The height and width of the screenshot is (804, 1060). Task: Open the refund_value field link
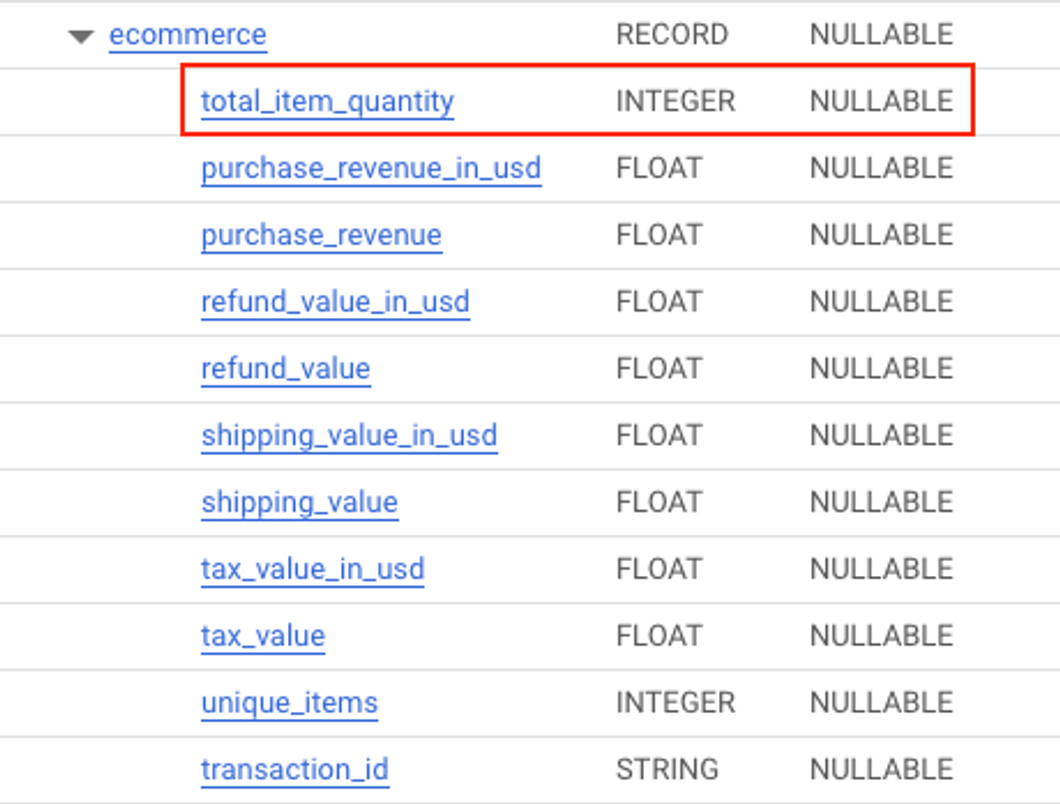[286, 369]
